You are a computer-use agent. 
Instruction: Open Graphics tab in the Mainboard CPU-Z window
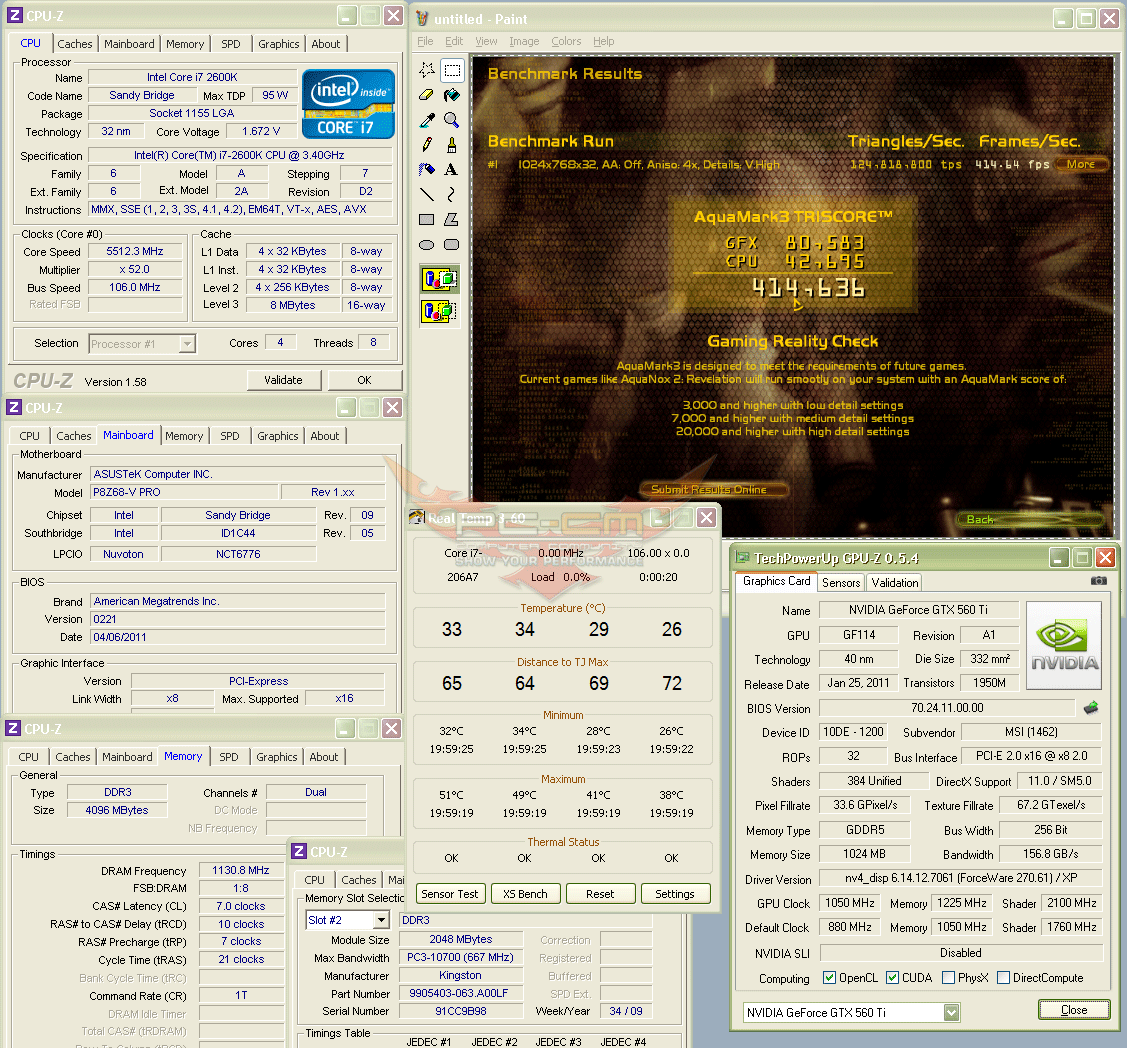click(x=277, y=436)
